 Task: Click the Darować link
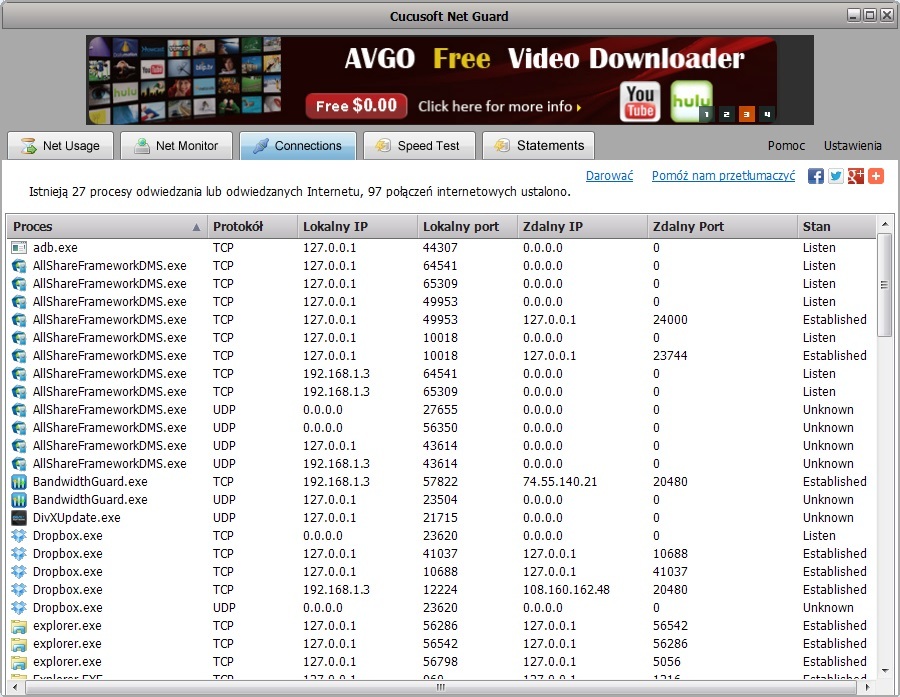click(610, 176)
